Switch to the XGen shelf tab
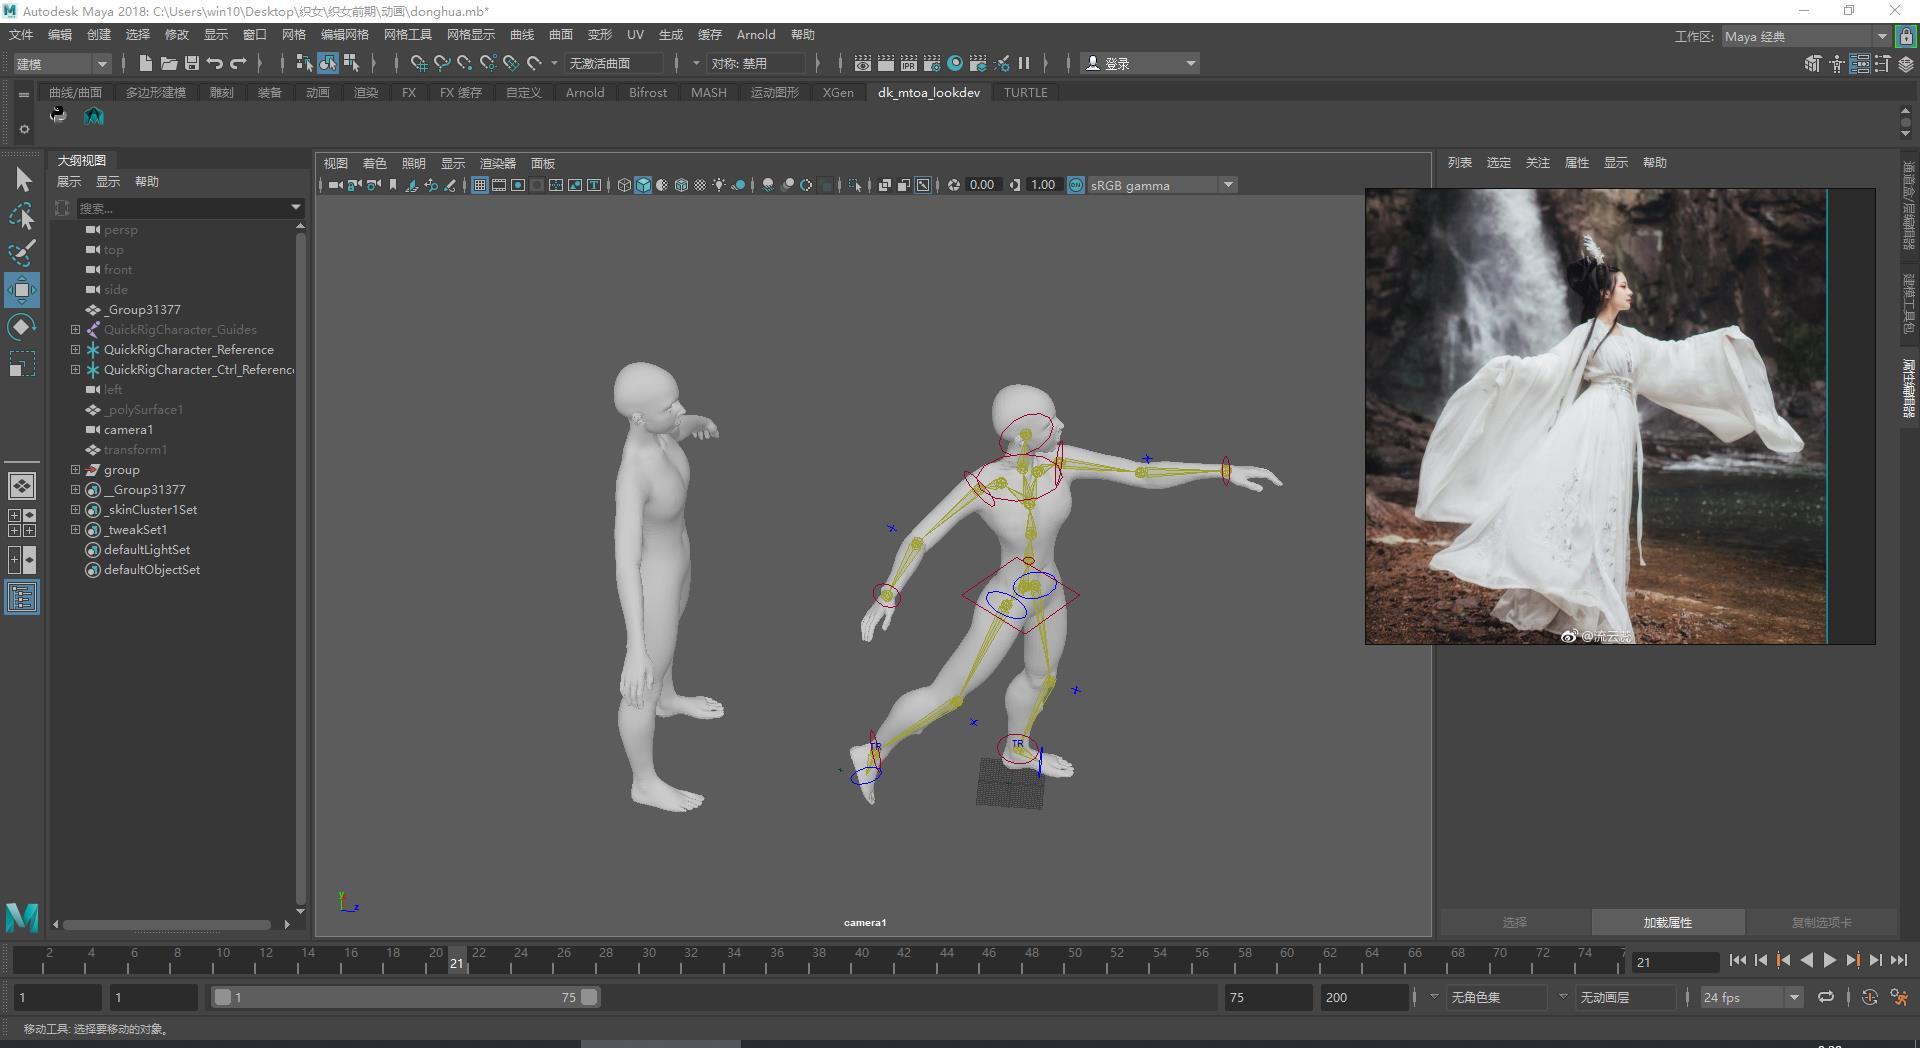The width and height of the screenshot is (1920, 1048). pos(838,92)
